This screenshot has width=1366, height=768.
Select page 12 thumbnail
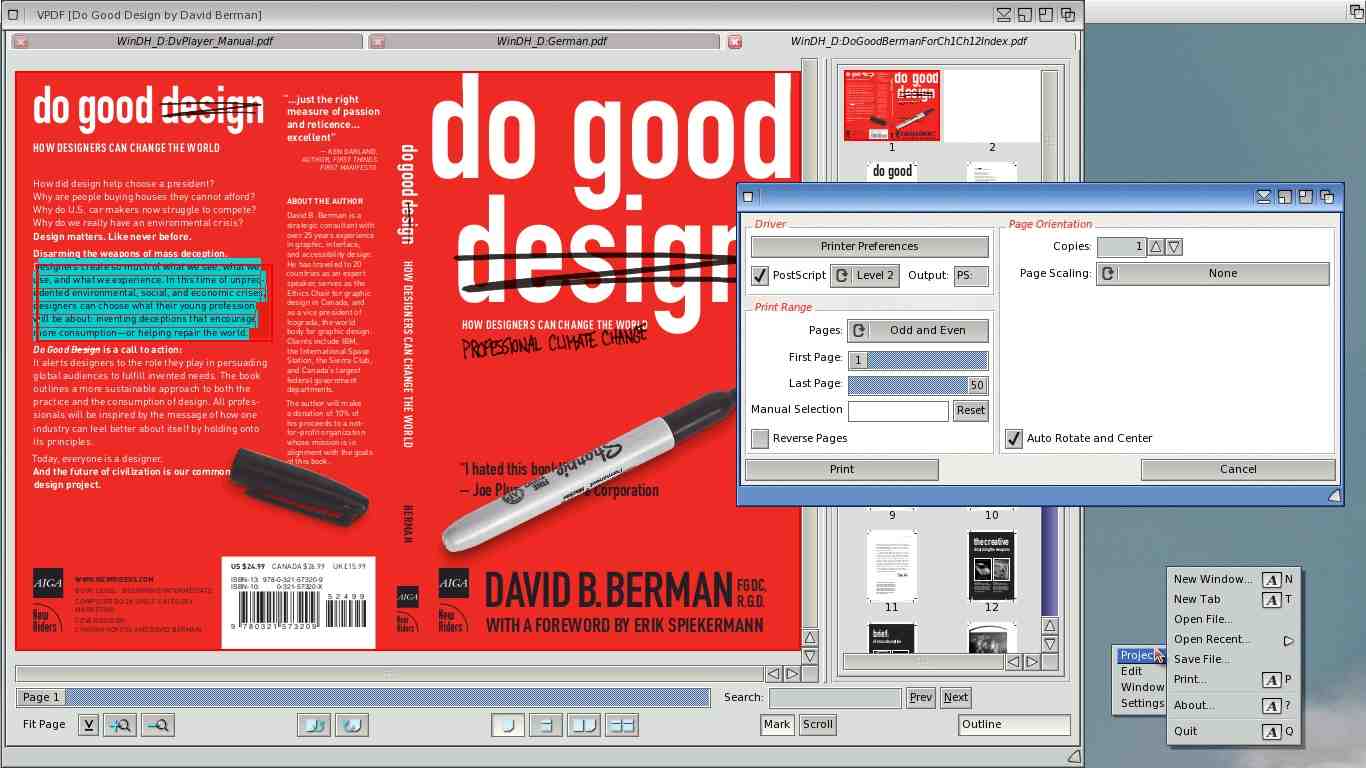tap(992, 566)
